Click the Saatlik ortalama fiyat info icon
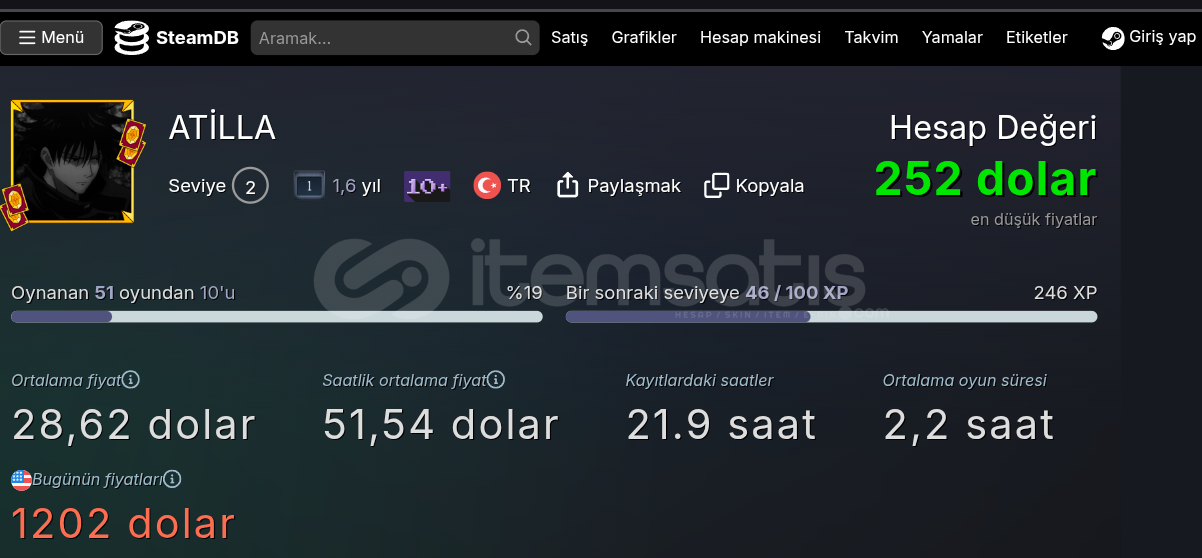Screen dimensions: 1202x558 coord(496,380)
